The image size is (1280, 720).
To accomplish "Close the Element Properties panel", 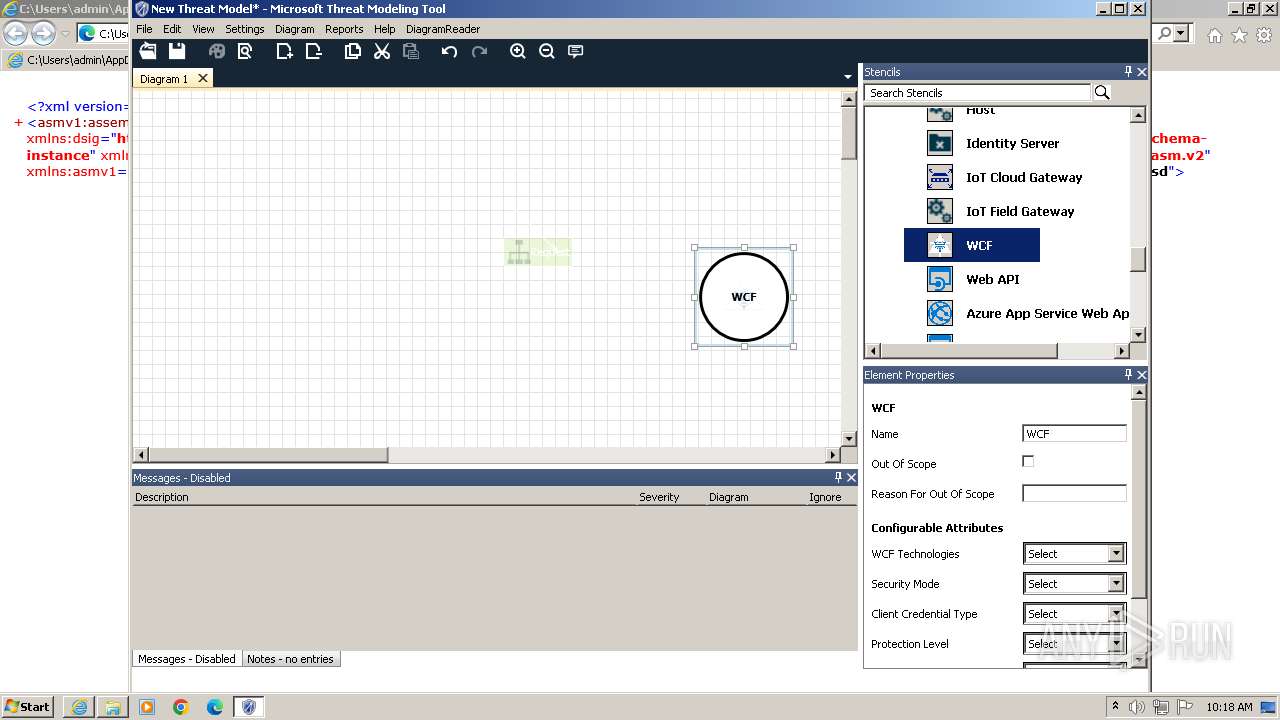I will click(x=1142, y=375).
